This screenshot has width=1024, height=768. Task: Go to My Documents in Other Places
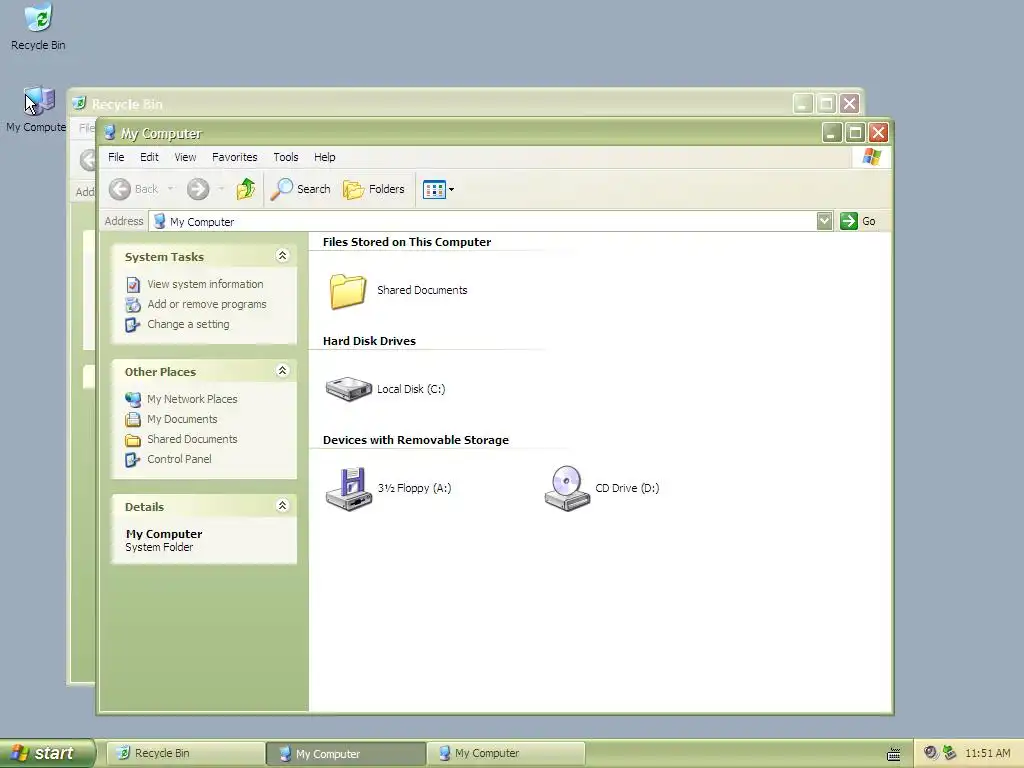(182, 419)
